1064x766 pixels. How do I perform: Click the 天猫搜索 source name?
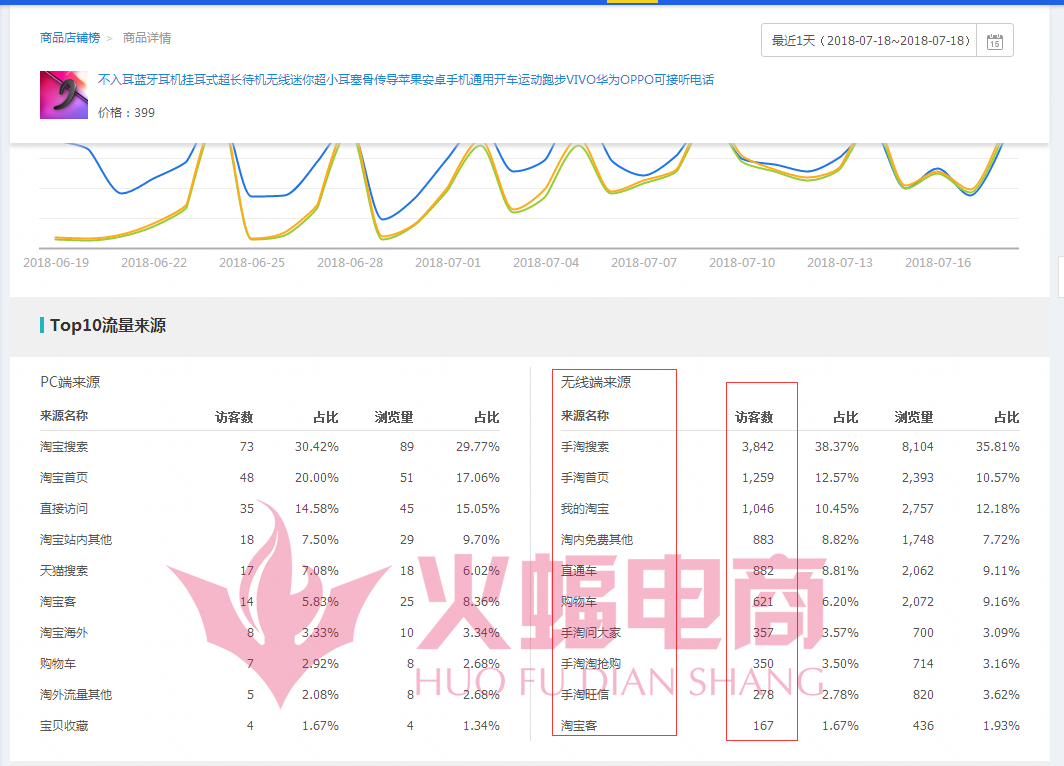(x=64, y=571)
